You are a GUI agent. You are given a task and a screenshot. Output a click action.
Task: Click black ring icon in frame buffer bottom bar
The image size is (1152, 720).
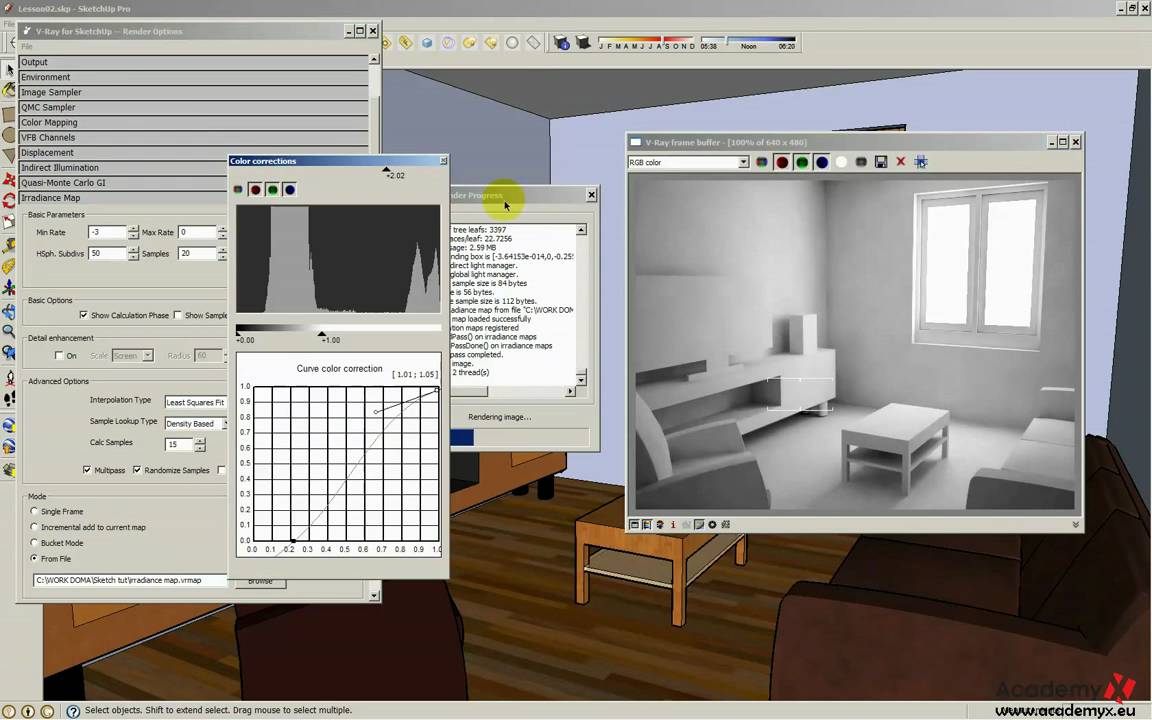pos(712,525)
